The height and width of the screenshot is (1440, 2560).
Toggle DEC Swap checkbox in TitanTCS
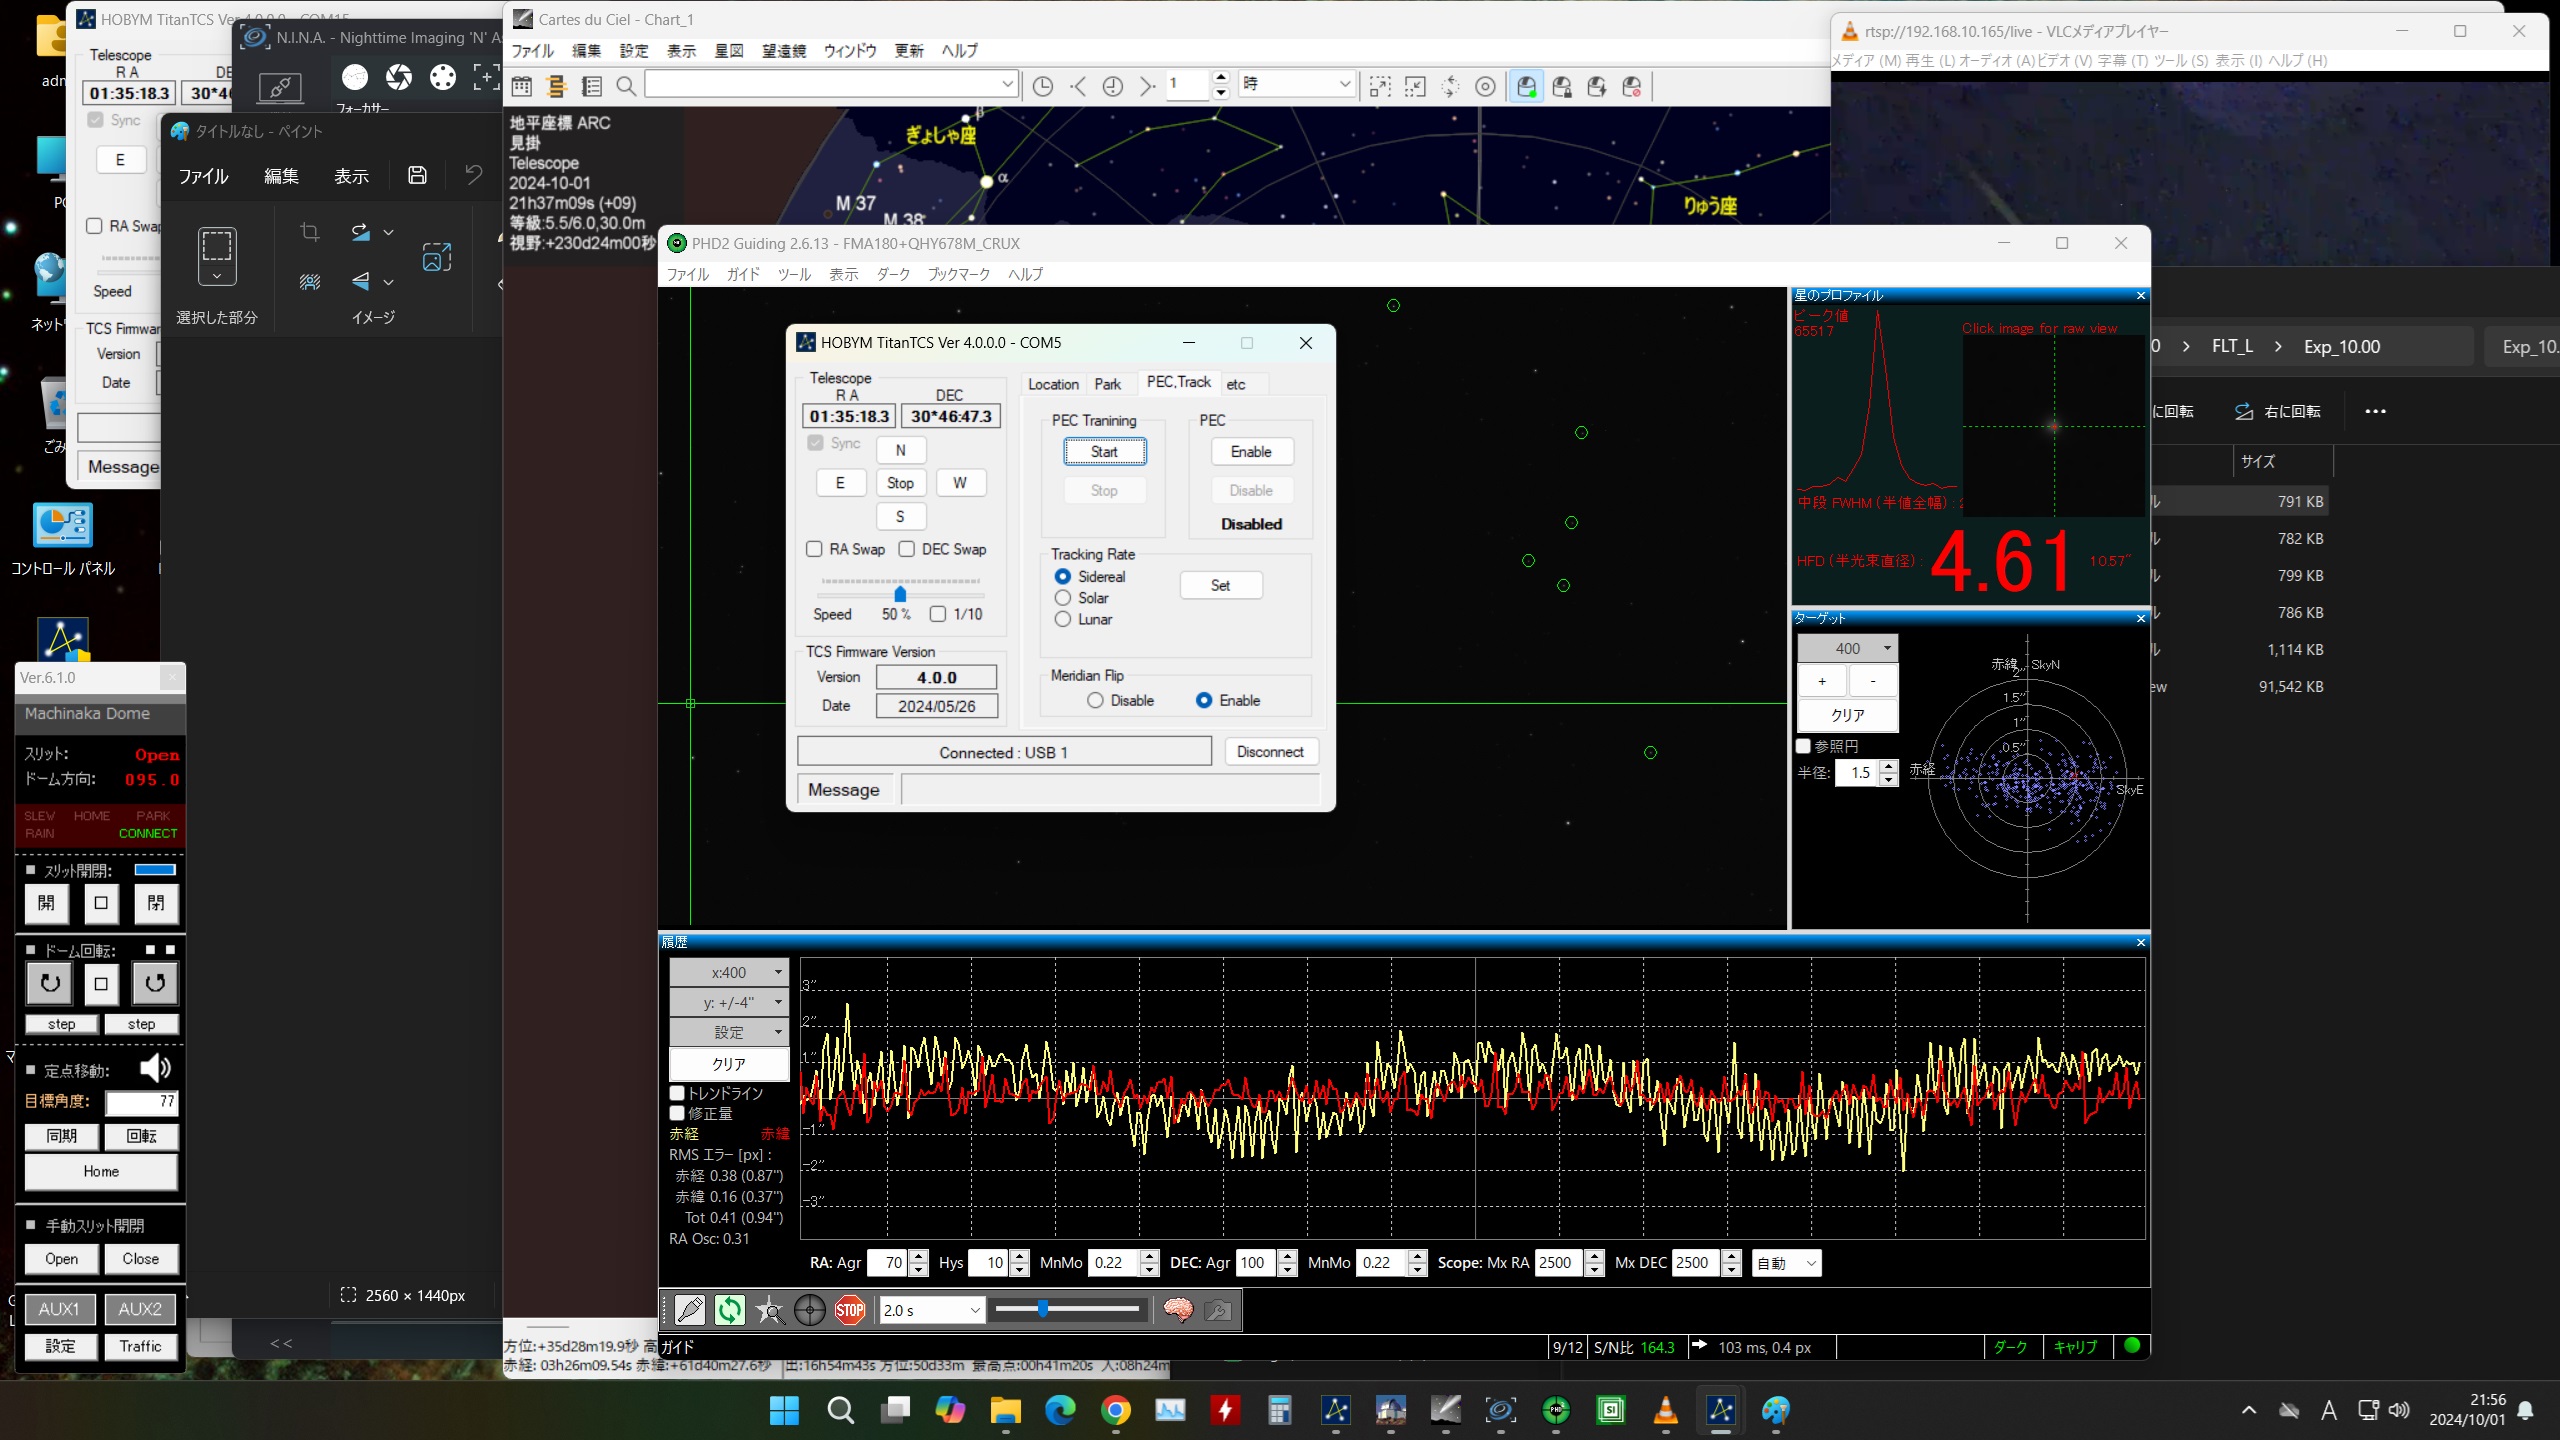click(x=907, y=549)
